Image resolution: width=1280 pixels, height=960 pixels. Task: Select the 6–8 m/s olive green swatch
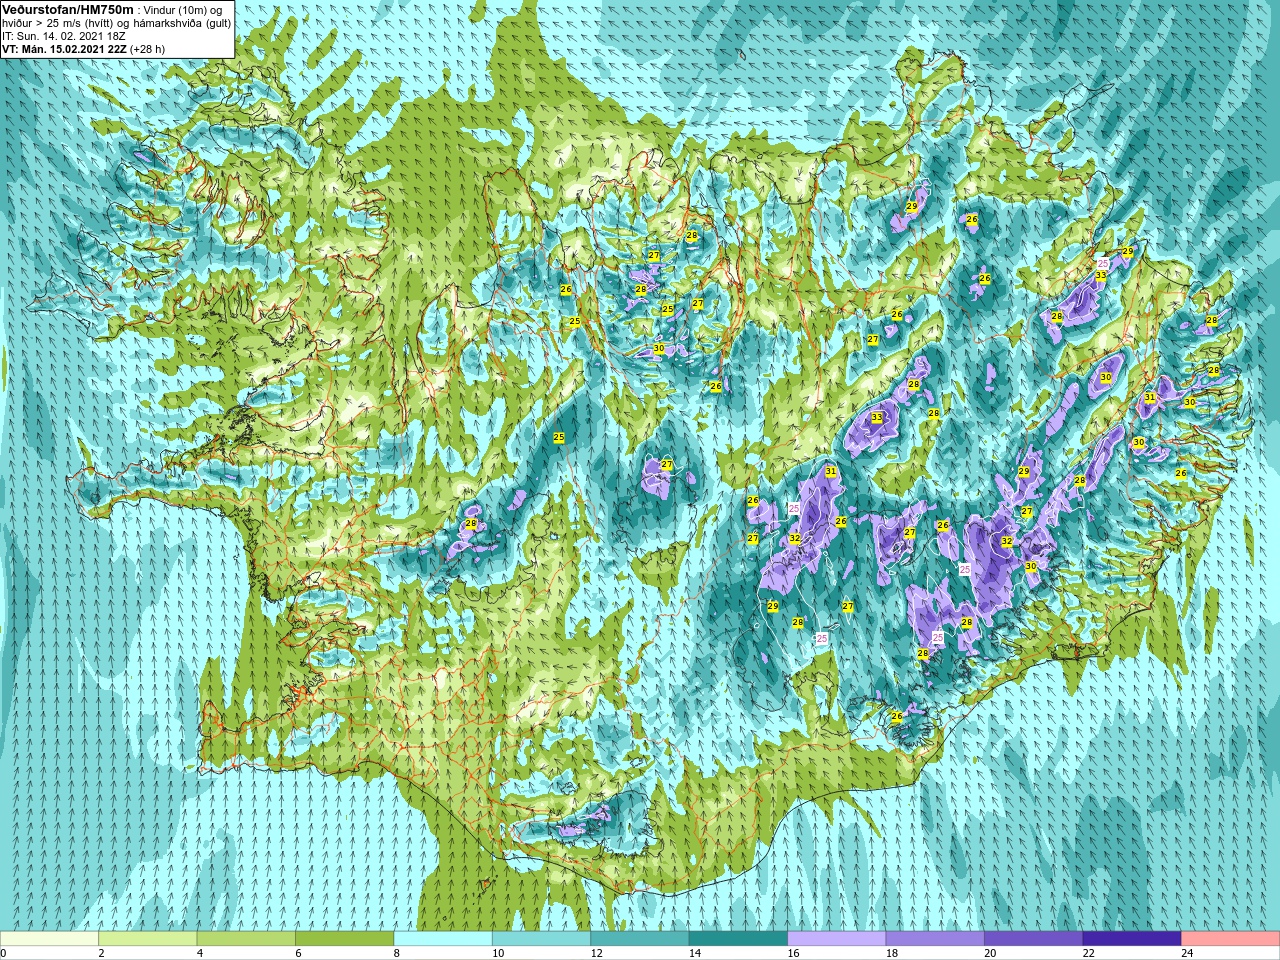click(345, 939)
